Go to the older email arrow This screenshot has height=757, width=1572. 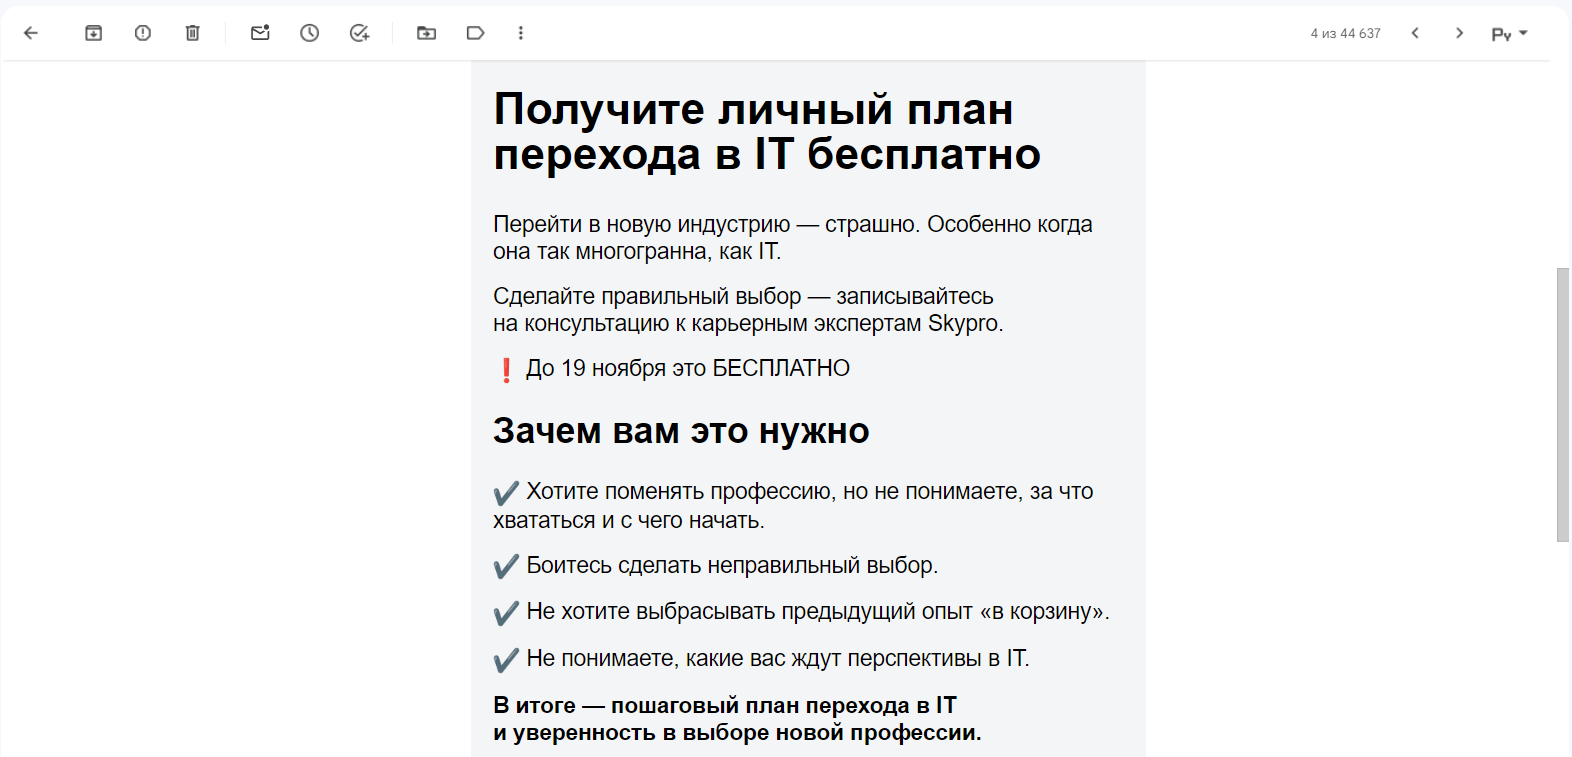[1459, 33]
